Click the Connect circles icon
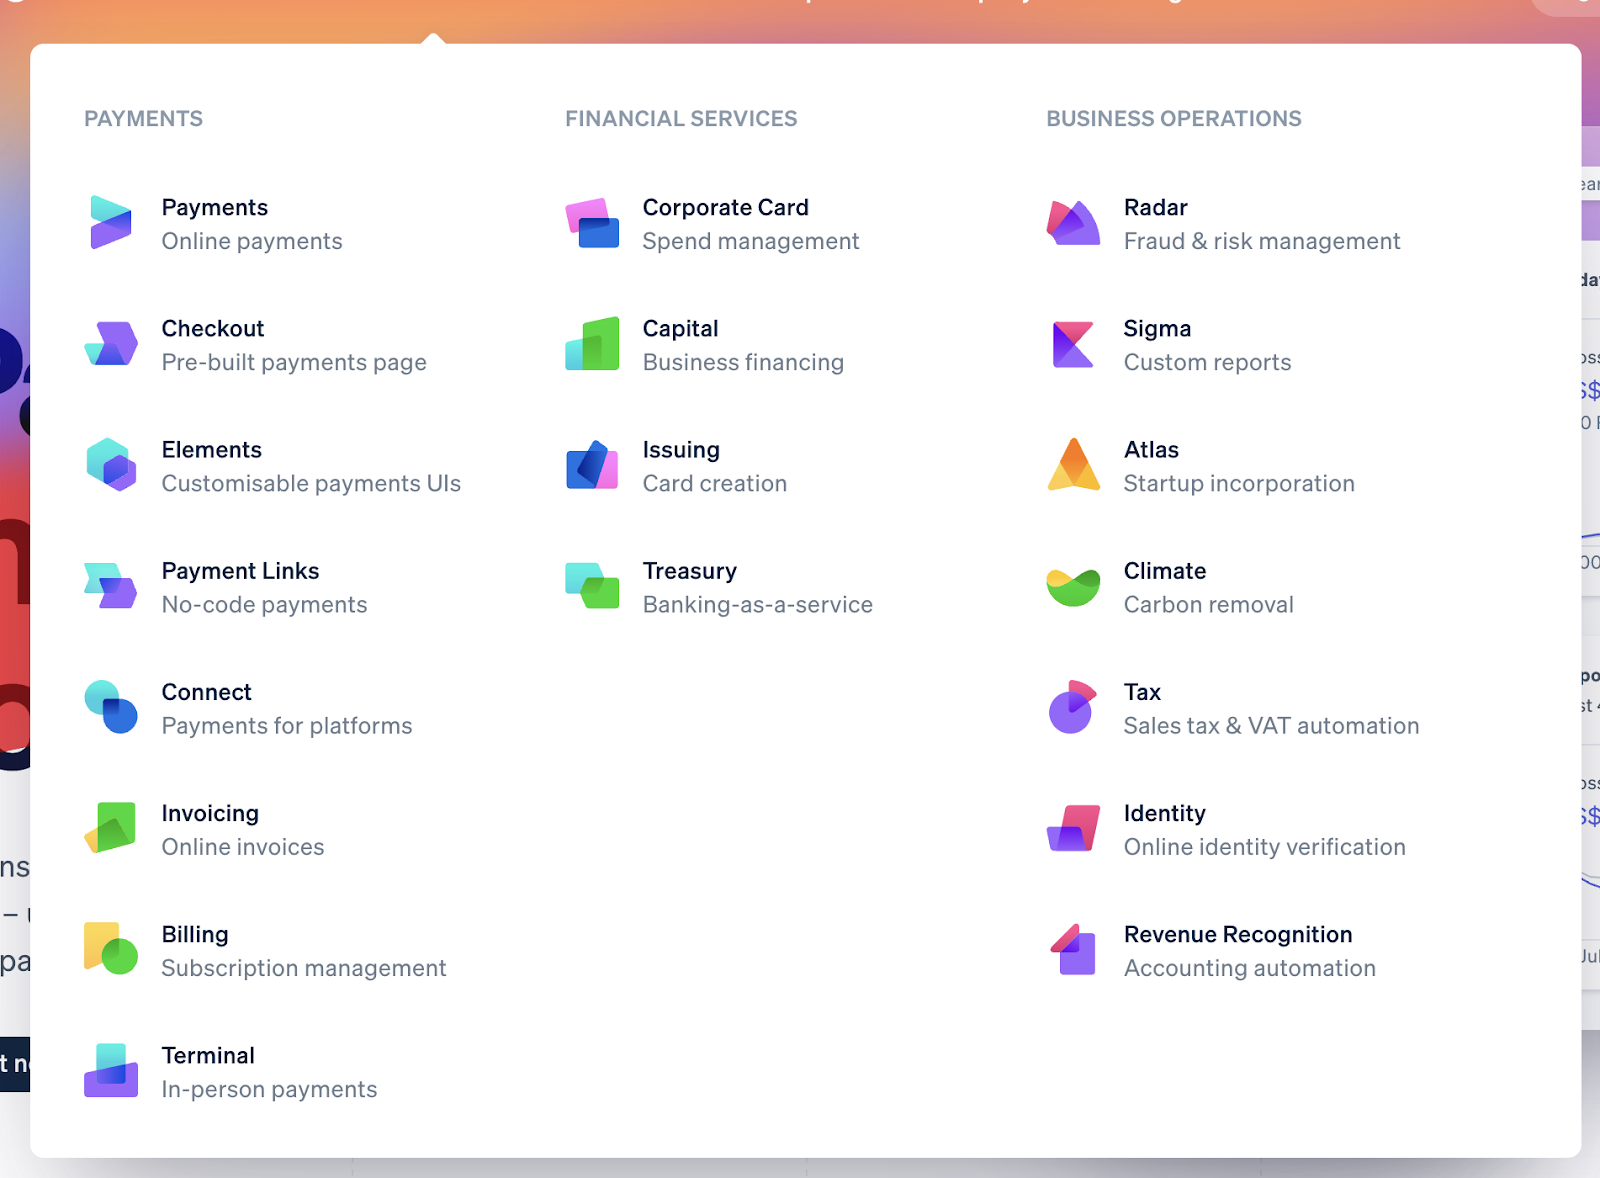The image size is (1600, 1178). [111, 707]
